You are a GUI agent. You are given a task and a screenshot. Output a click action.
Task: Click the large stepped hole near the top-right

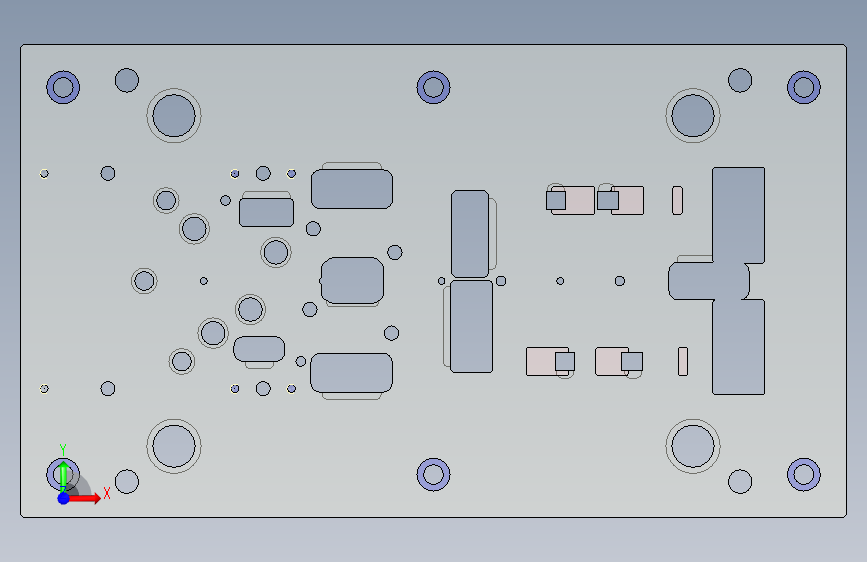point(693,116)
